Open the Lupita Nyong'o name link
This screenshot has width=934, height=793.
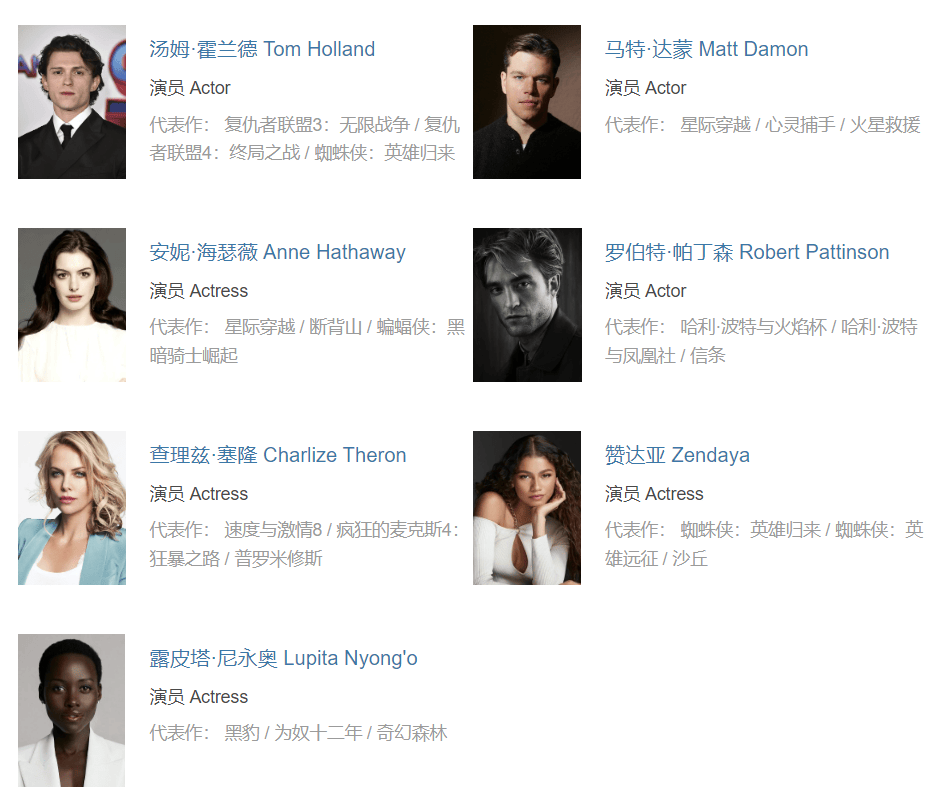284,658
